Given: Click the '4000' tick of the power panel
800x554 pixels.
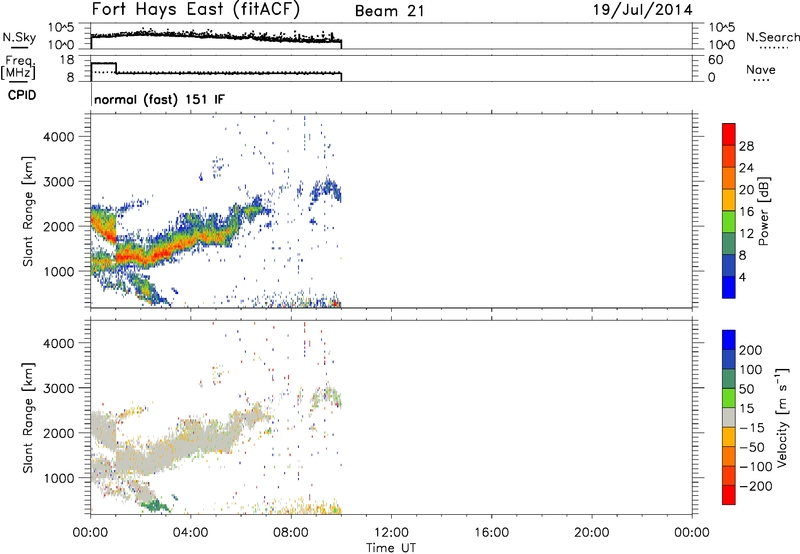Looking at the screenshot, I should [59, 137].
